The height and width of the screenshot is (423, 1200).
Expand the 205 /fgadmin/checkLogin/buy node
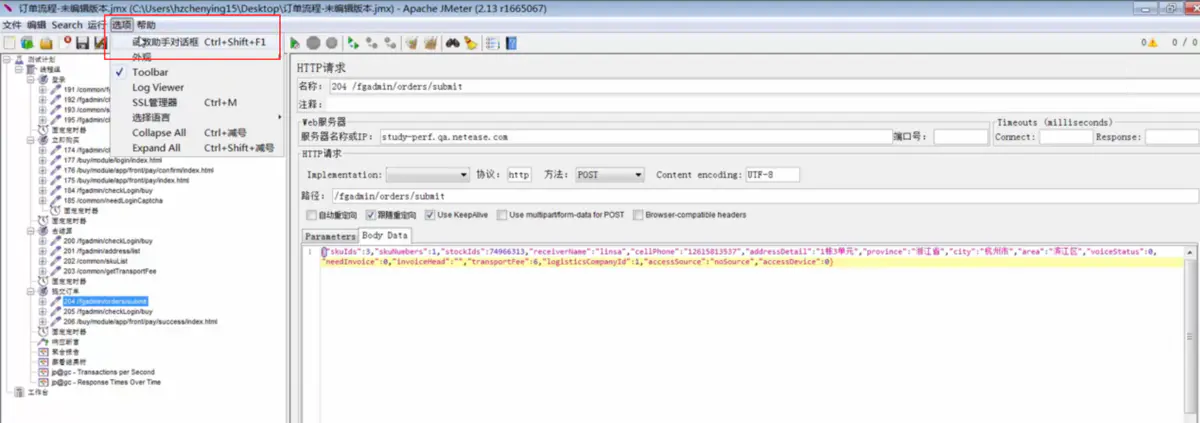(42, 311)
